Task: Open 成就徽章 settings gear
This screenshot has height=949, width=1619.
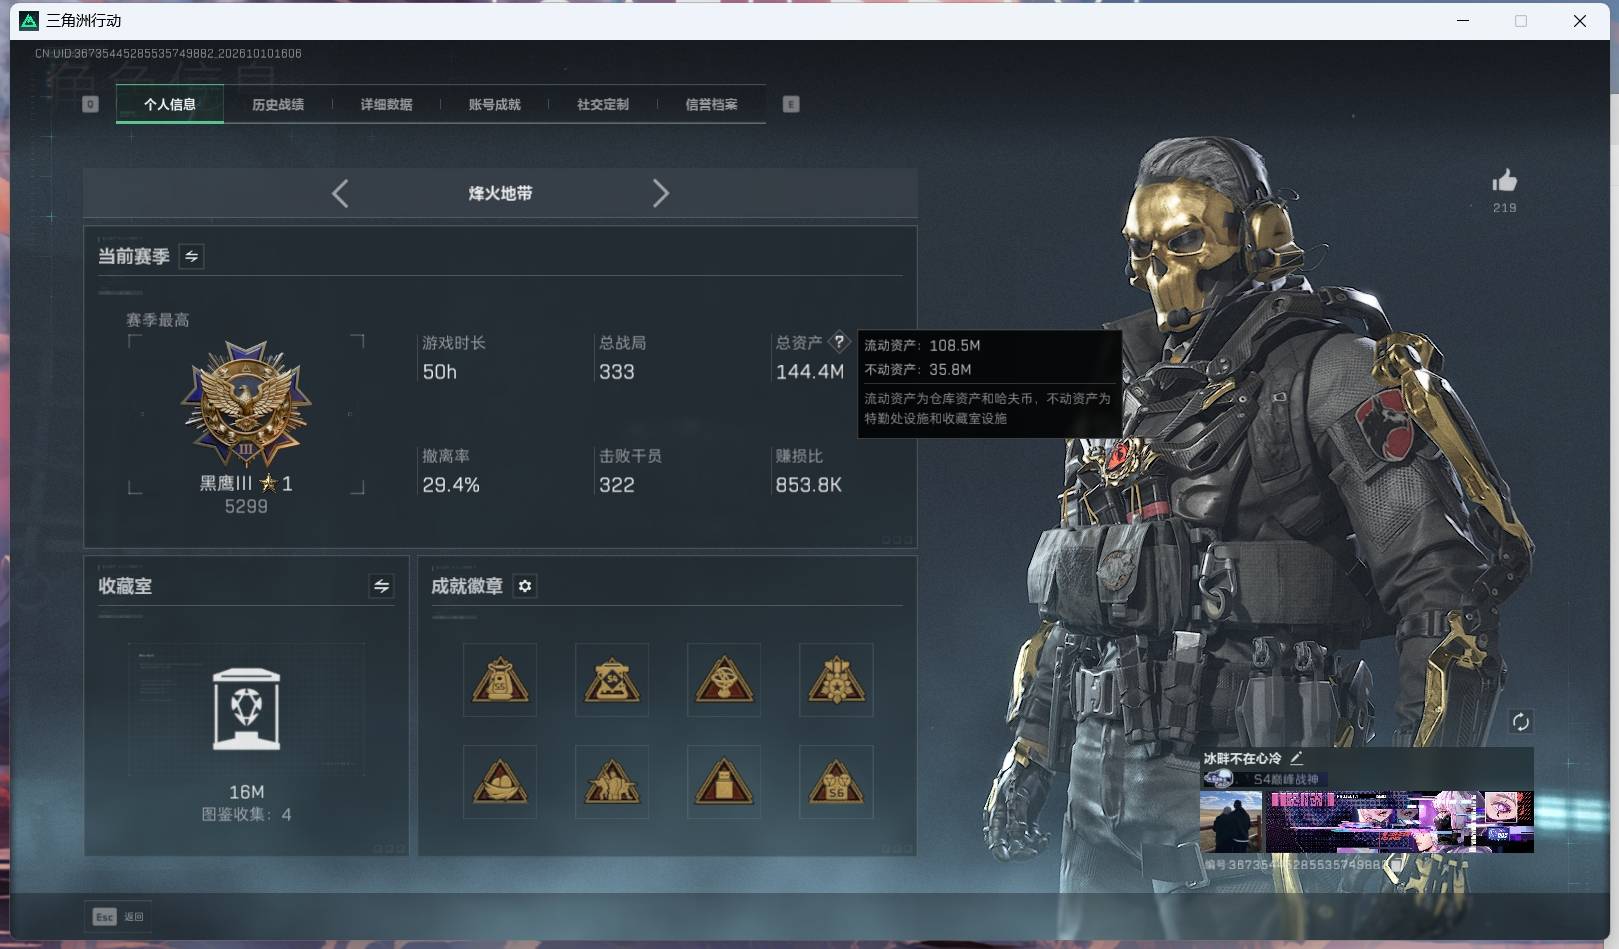Action: [x=525, y=586]
